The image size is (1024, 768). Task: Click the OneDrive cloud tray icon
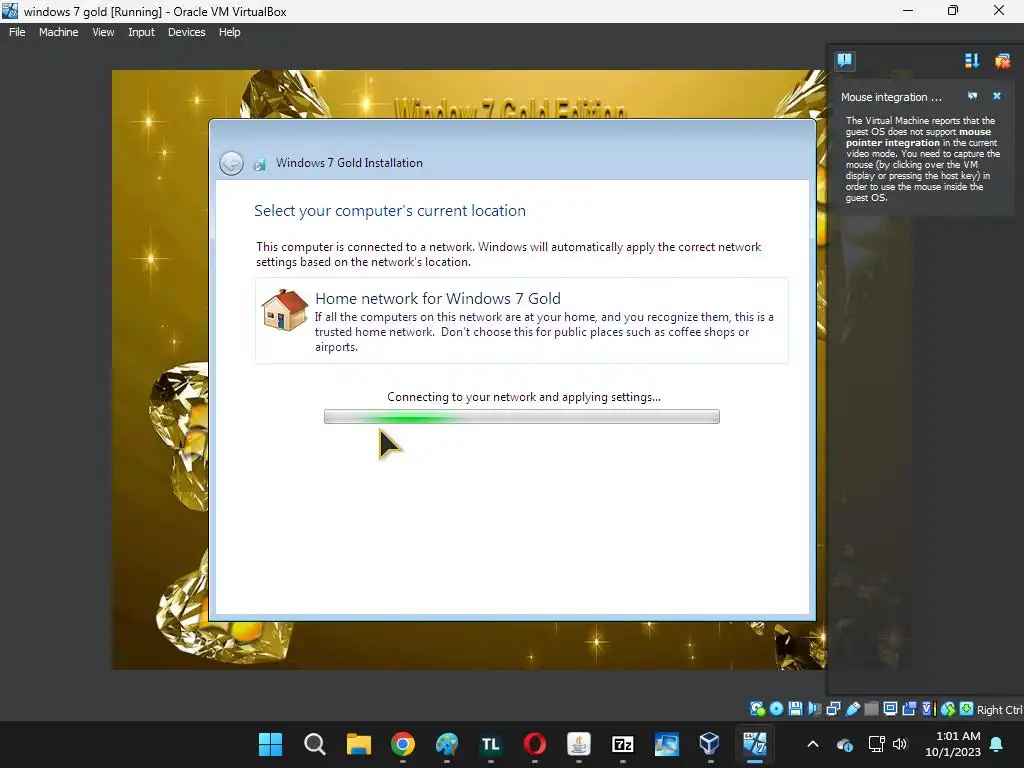(844, 744)
